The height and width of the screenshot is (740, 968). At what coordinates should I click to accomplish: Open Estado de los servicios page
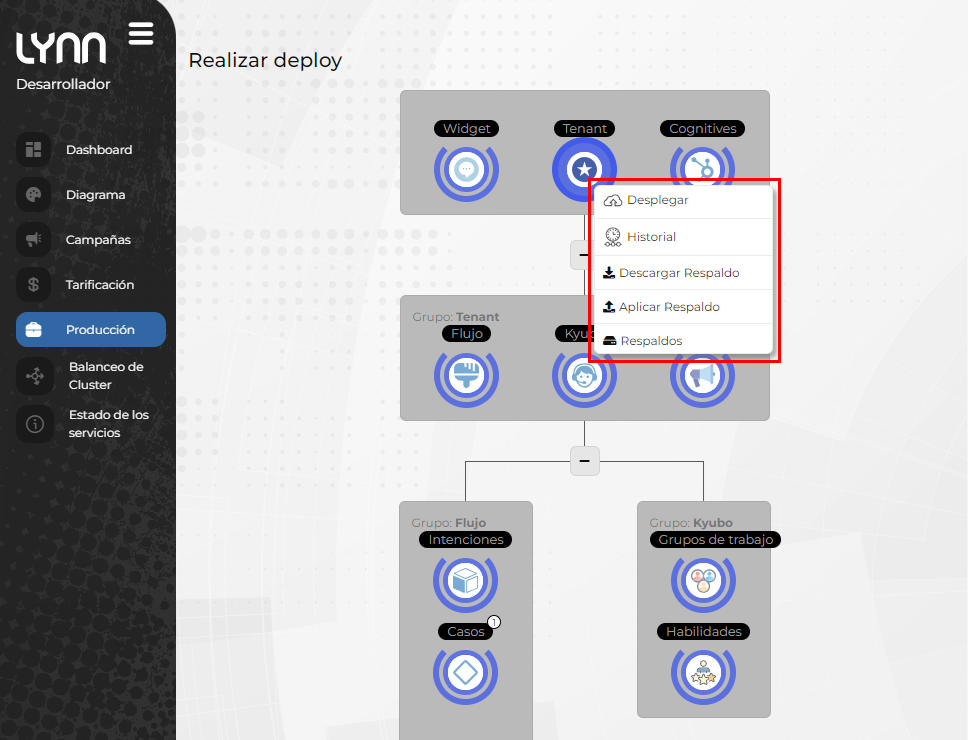pyautogui.click(x=108, y=424)
